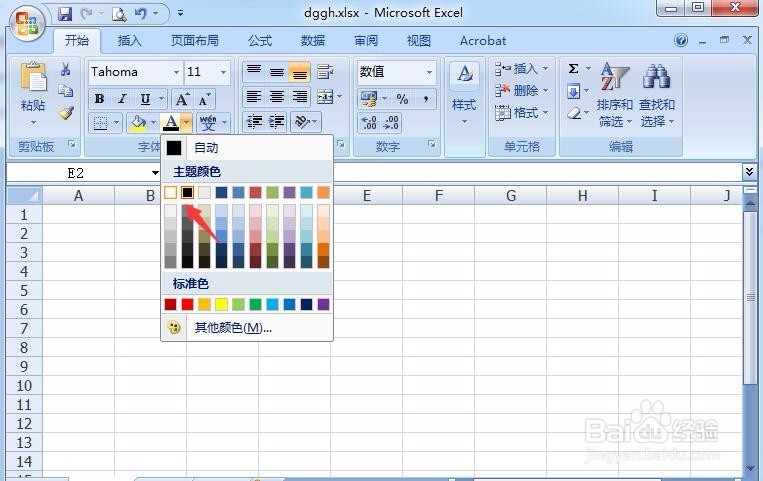Switch to the 公式 tab
Viewport: 763px width, 481px height.
click(x=260, y=41)
